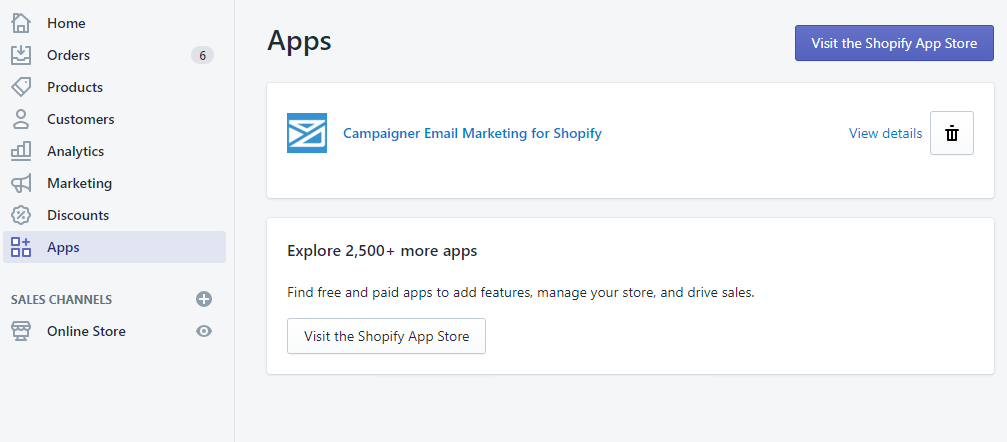Click the Campaigner envelope logo
The height and width of the screenshot is (442, 1007).
coord(307,133)
